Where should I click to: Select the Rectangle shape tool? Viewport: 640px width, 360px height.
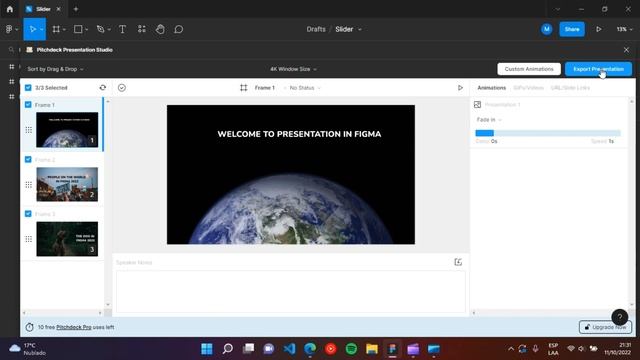tap(78, 29)
